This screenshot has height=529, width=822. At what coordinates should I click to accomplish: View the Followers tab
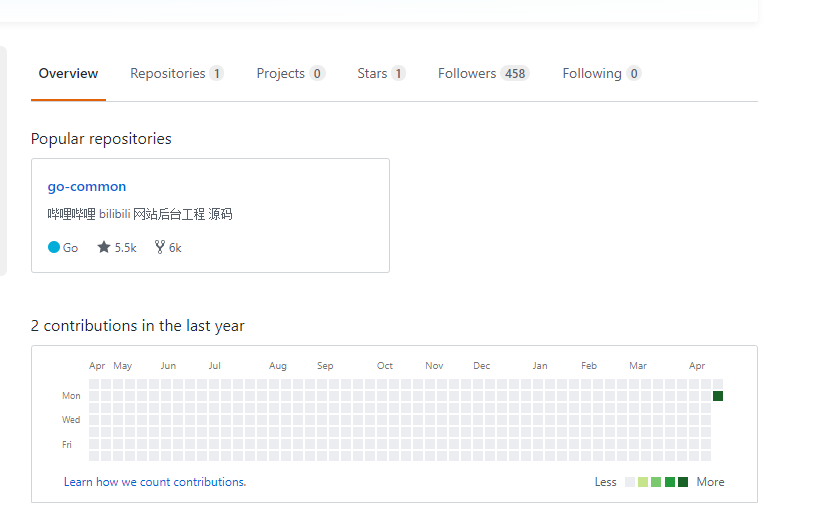coord(467,73)
